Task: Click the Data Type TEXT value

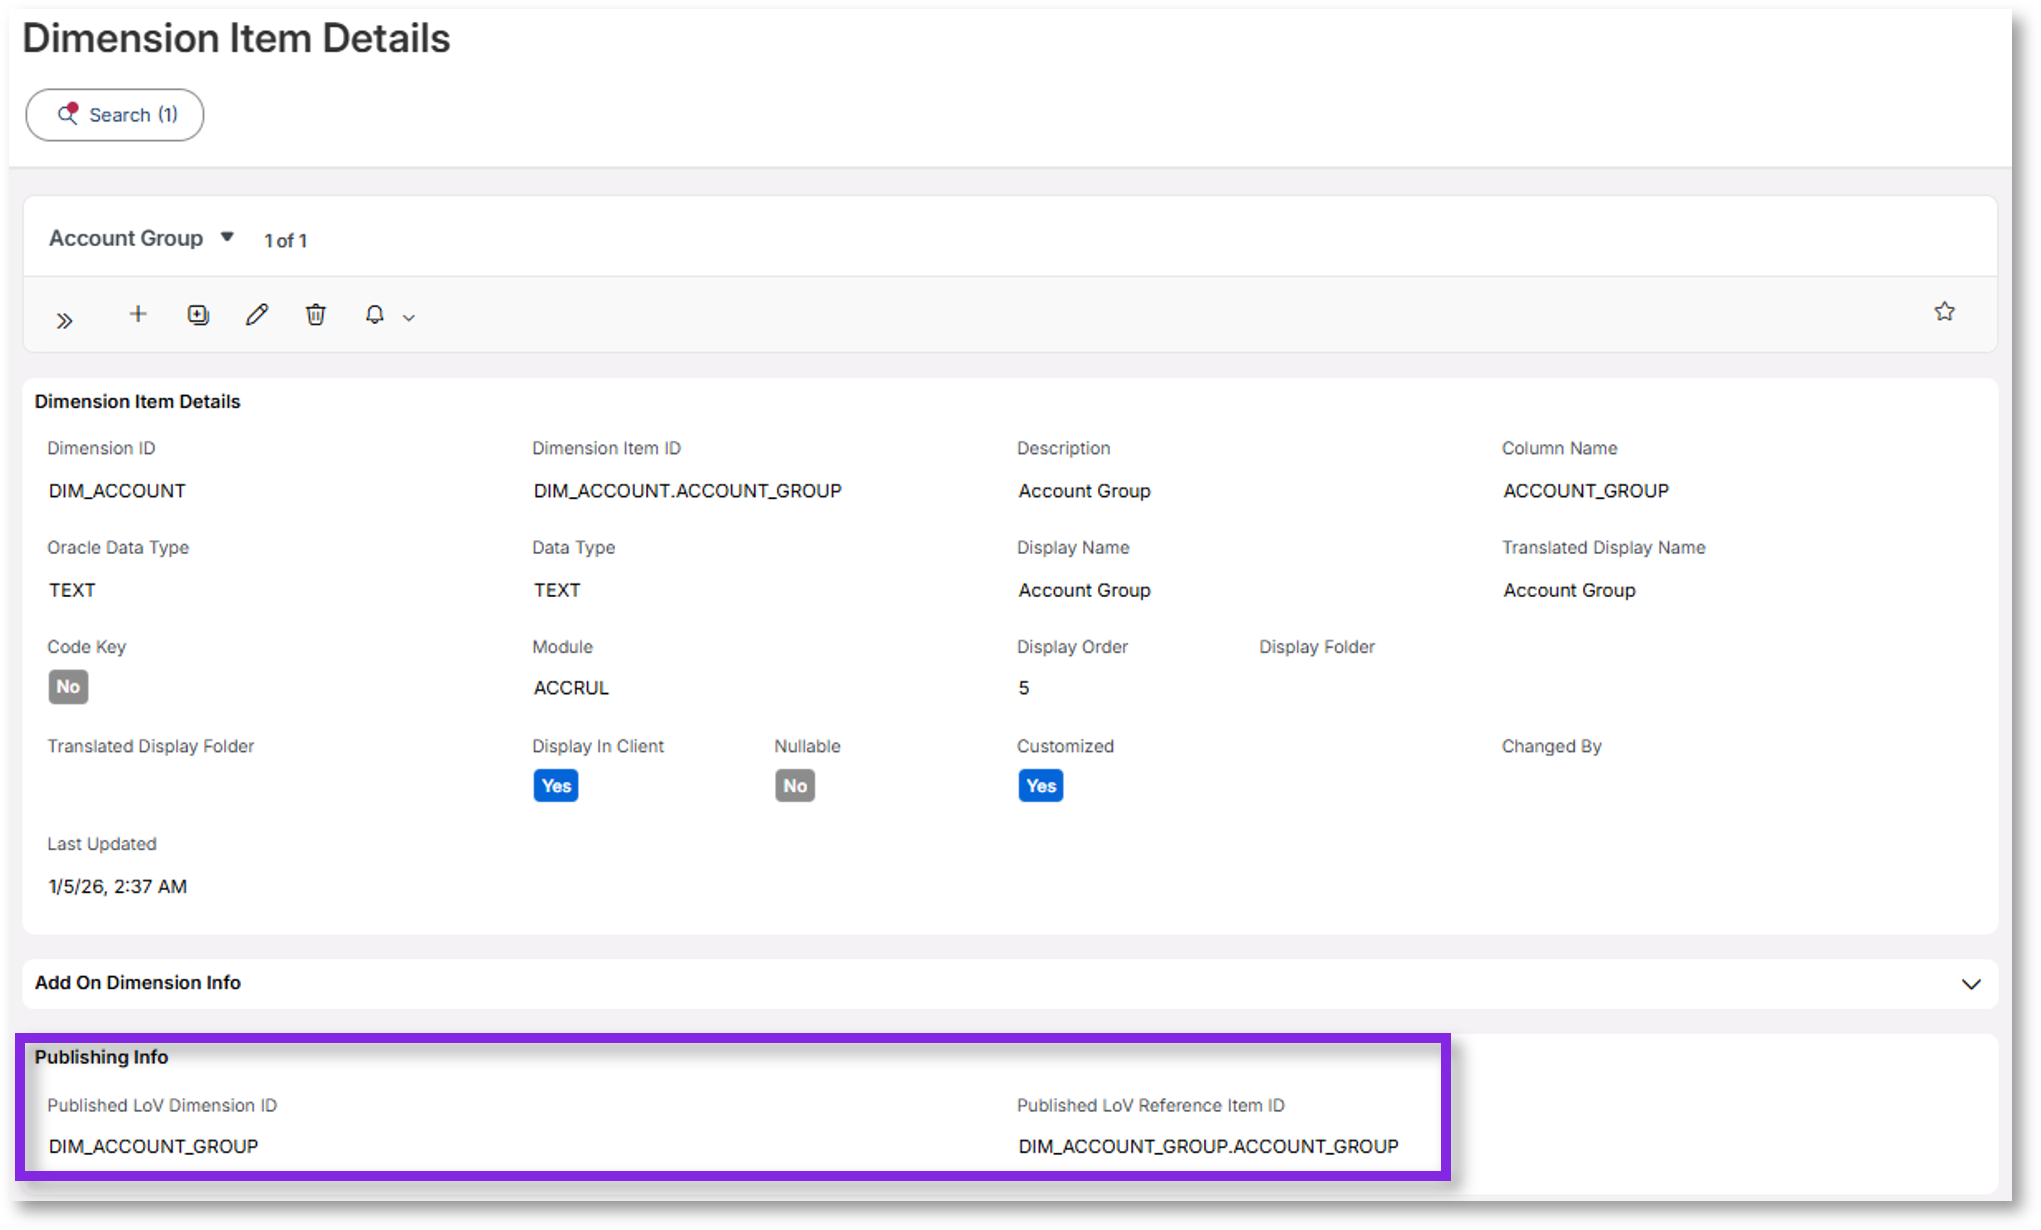Action: coord(557,590)
